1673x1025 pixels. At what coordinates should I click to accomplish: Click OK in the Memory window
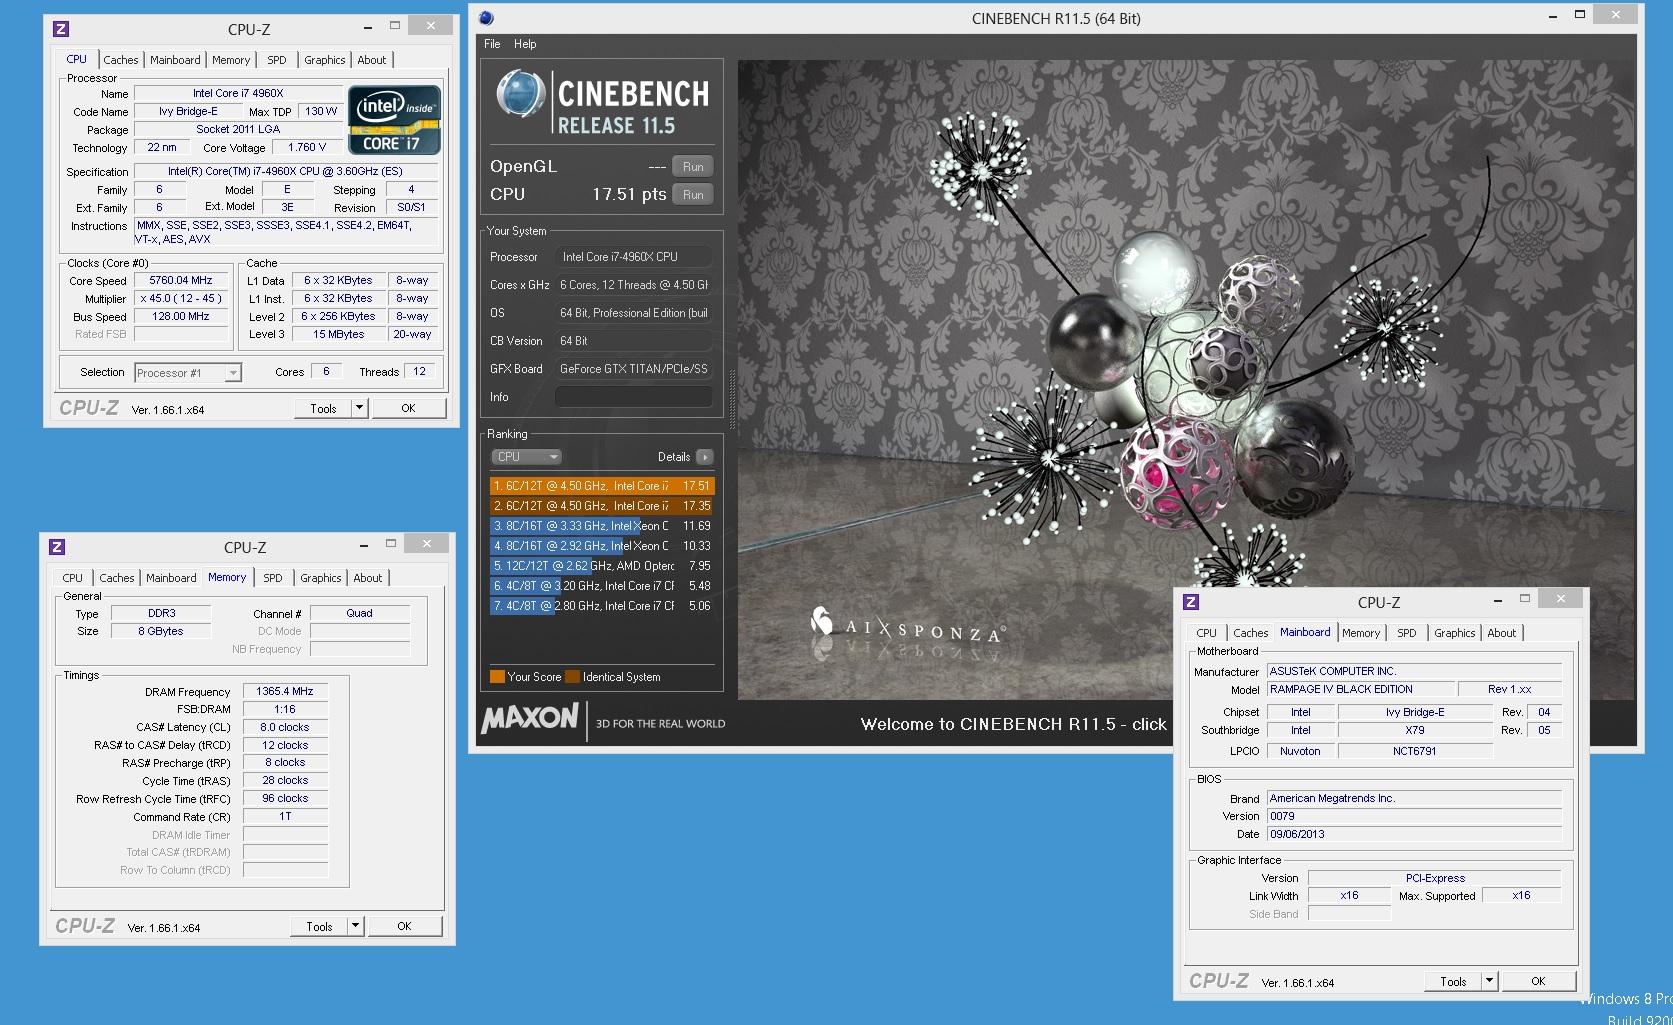coord(404,926)
